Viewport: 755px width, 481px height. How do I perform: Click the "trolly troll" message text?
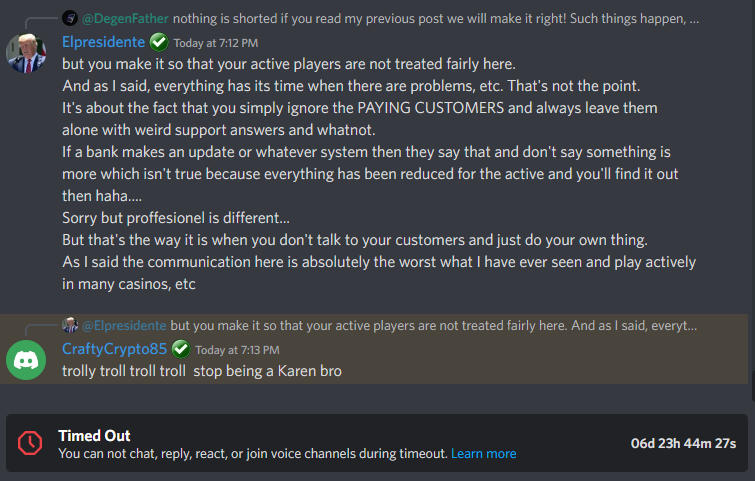pyautogui.click(x=202, y=371)
